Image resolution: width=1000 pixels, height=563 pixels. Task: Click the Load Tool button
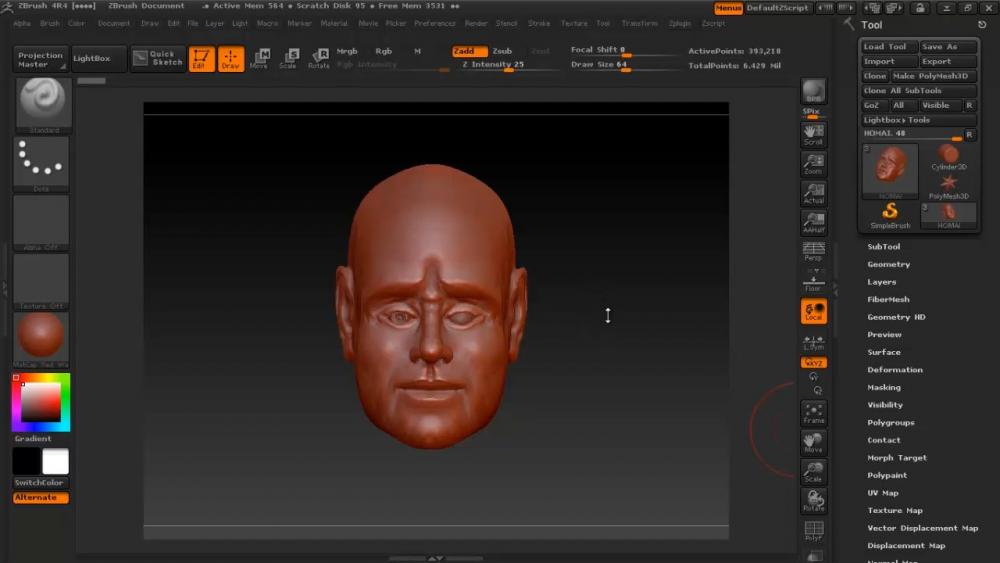tap(887, 47)
